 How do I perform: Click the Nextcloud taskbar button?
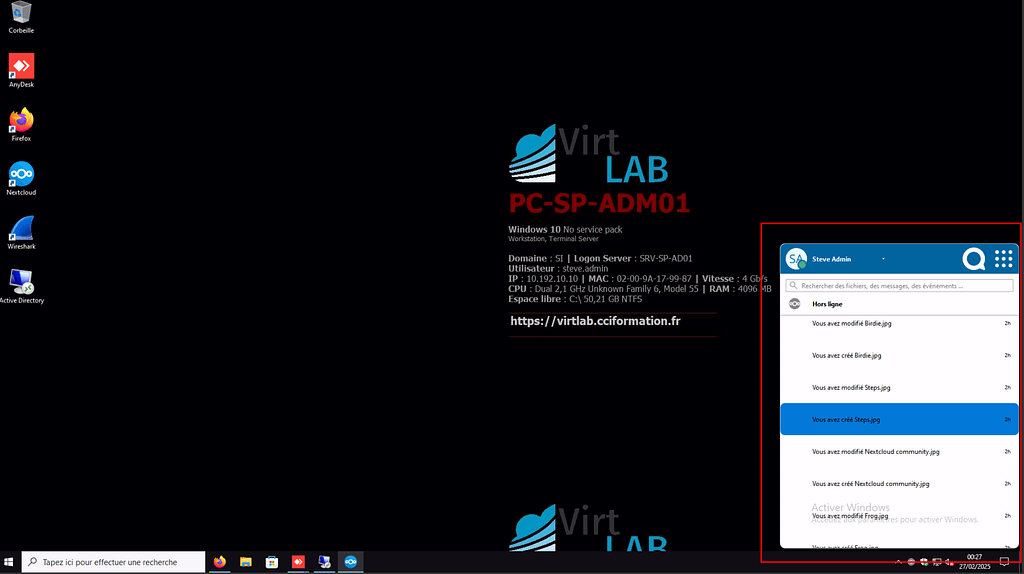350,562
